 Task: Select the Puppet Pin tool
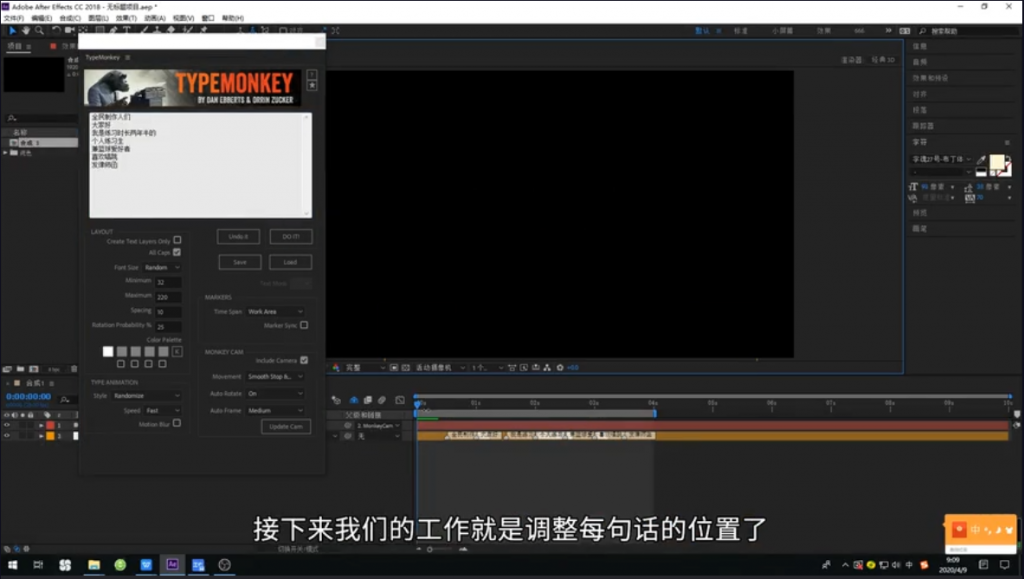[x=204, y=30]
